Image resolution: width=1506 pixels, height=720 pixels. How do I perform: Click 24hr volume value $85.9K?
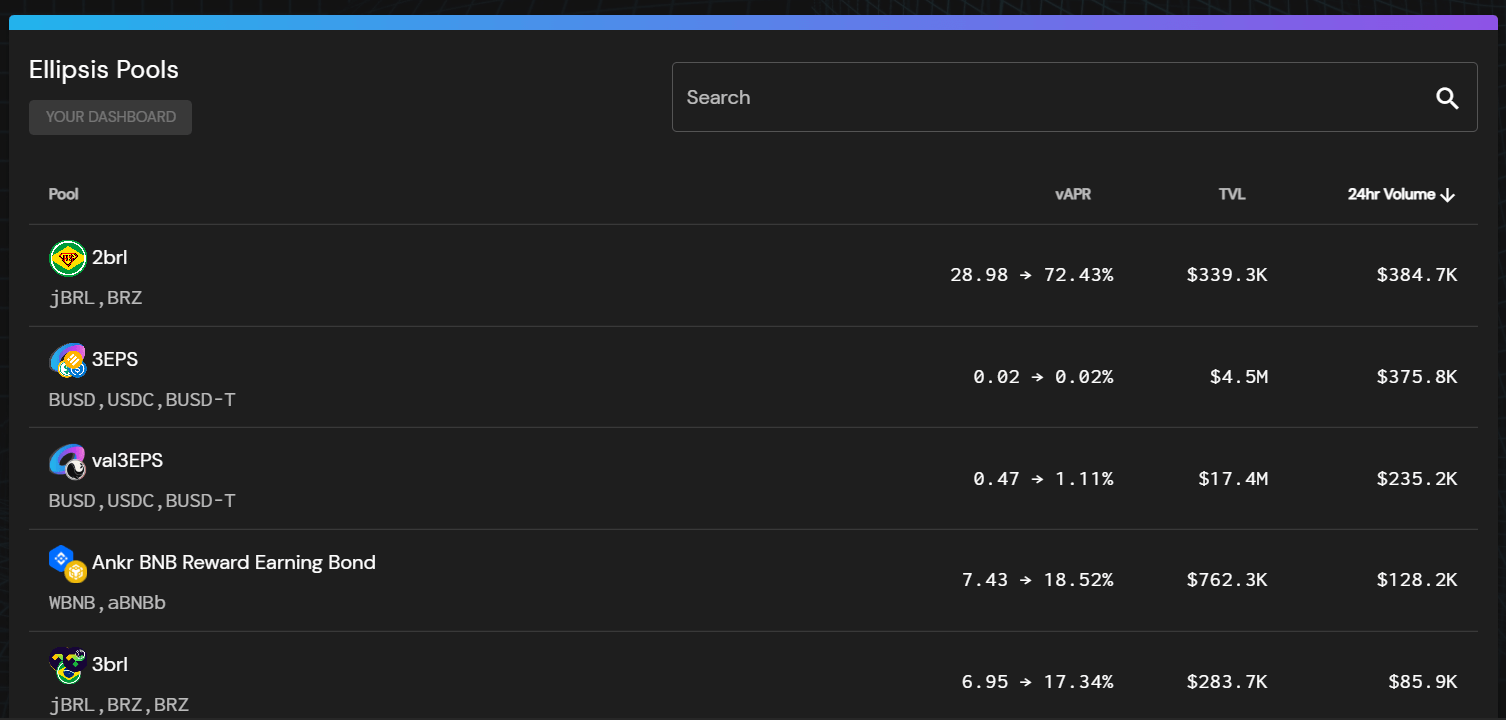click(x=1423, y=682)
